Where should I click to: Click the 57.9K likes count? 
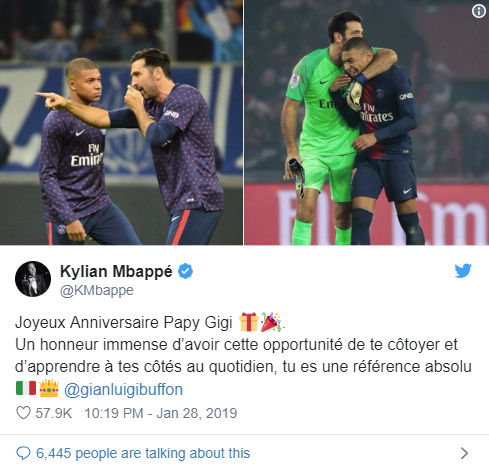[x=54, y=413]
